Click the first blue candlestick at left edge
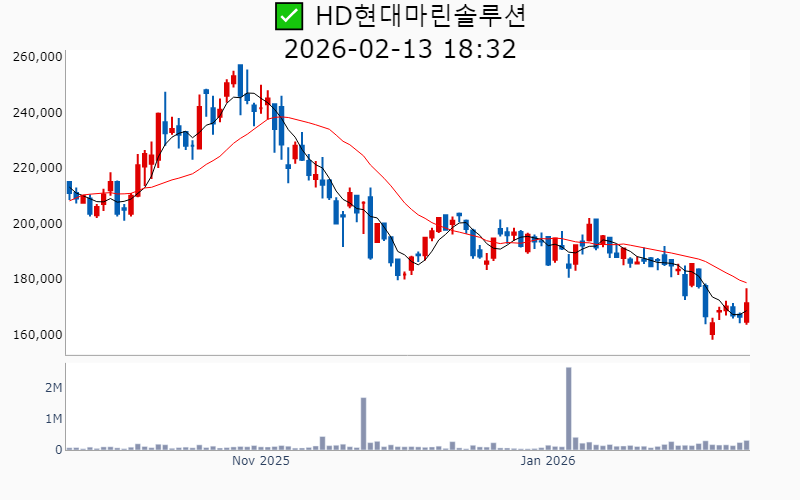The image size is (800, 500). click(x=69, y=187)
